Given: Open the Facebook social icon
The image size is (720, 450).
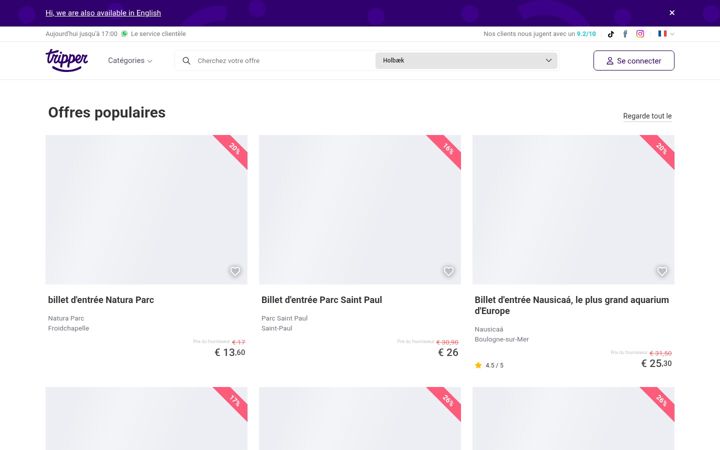Looking at the screenshot, I should [625, 34].
